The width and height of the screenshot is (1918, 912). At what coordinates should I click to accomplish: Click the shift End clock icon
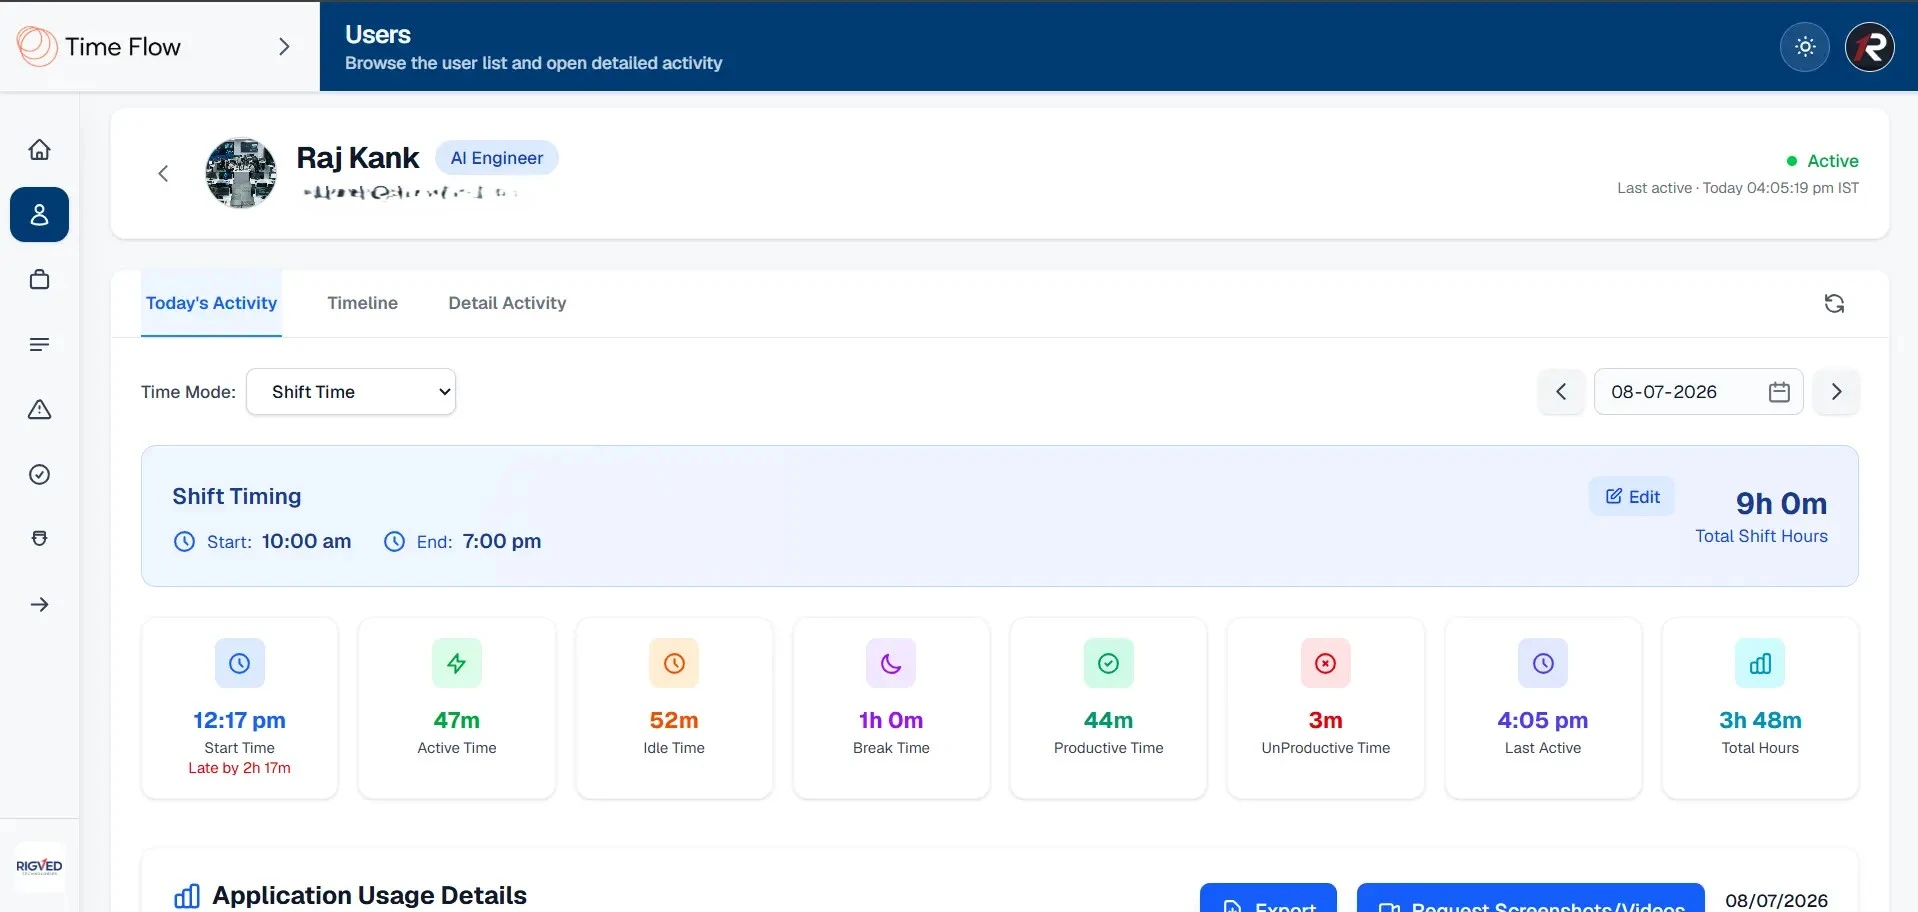point(395,542)
